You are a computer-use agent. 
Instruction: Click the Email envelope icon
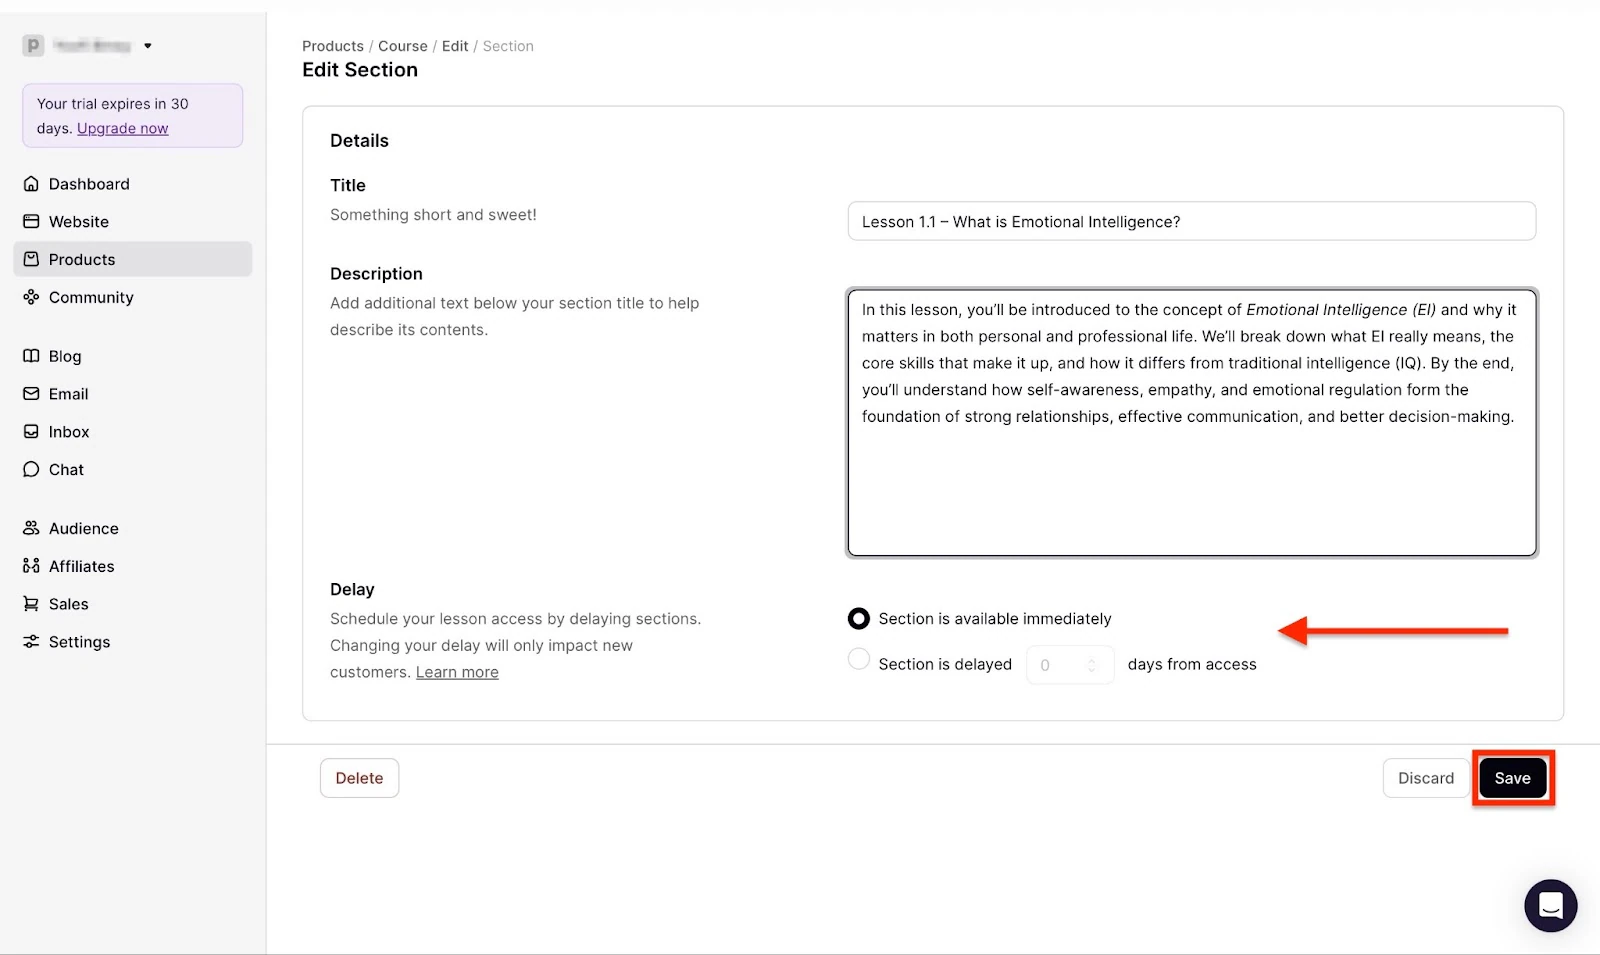(31, 394)
